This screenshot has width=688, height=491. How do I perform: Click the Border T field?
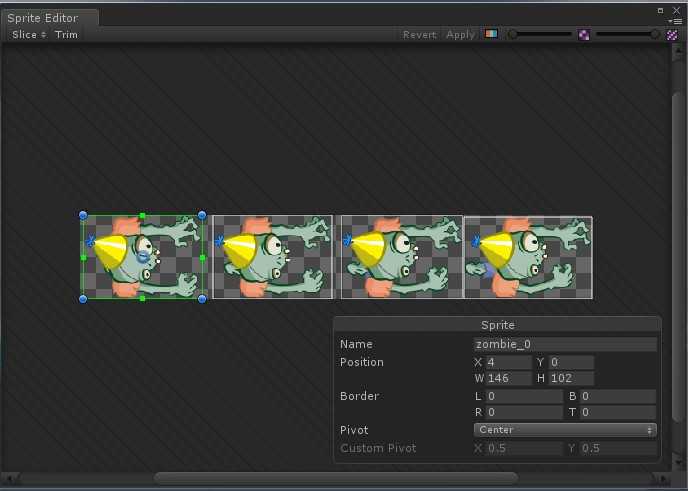pyautogui.click(x=618, y=412)
